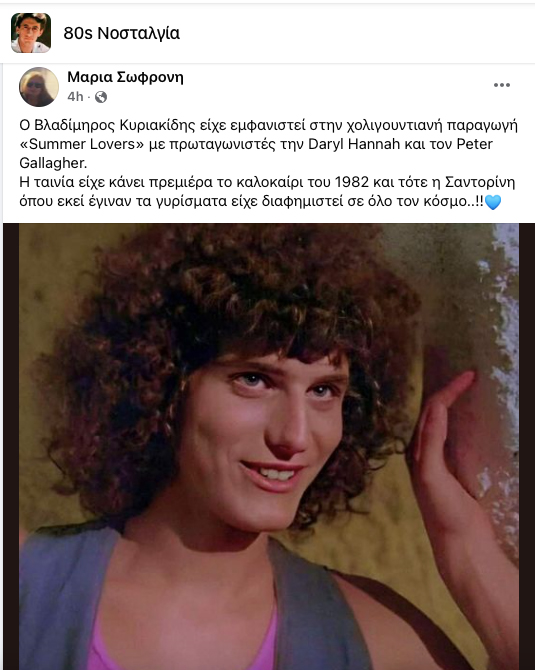Open the attached film still photo

point(269,447)
